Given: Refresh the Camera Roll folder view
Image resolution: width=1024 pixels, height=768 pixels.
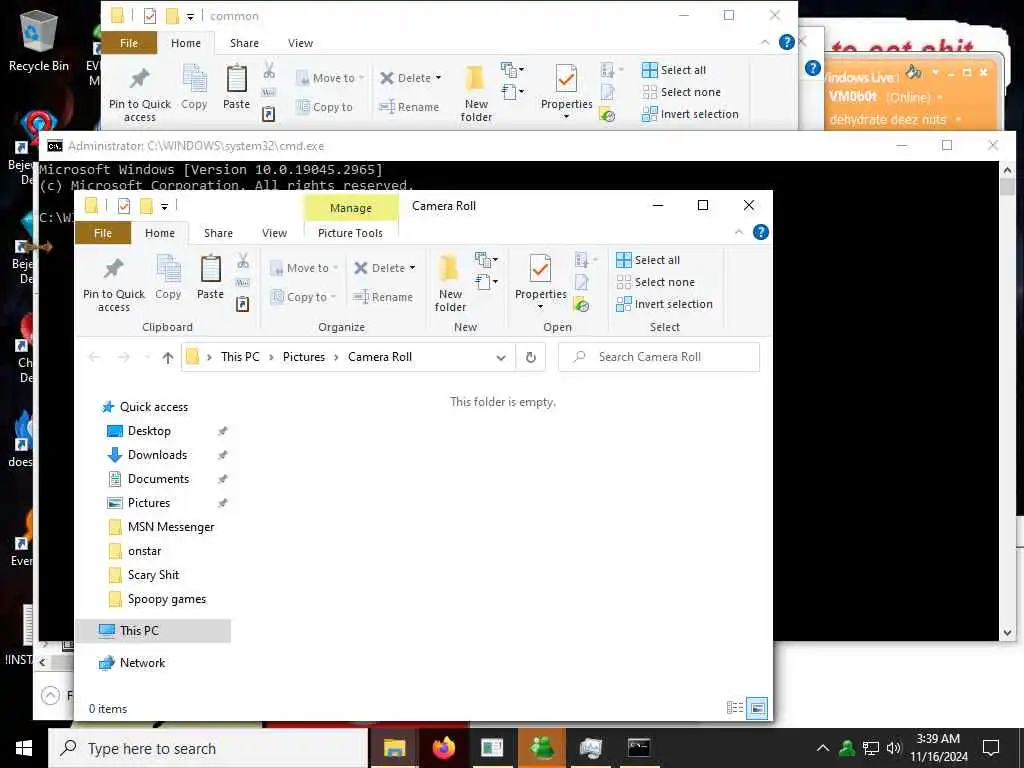Looking at the screenshot, I should [531, 357].
